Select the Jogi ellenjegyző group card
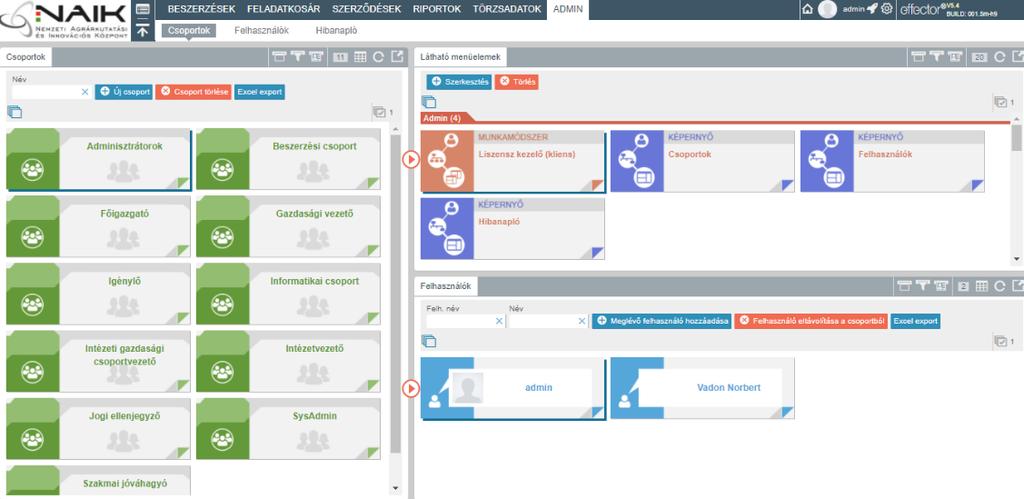Image resolution: width=1024 pixels, height=499 pixels. pos(99,428)
